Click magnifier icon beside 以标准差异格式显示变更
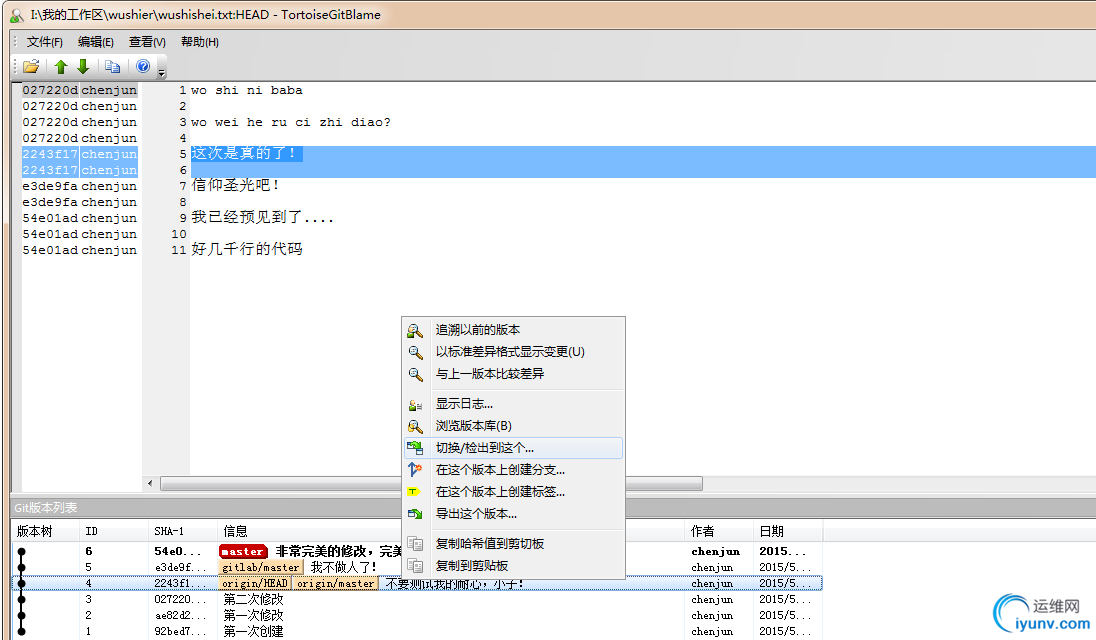The height and width of the screenshot is (640, 1096). (415, 352)
